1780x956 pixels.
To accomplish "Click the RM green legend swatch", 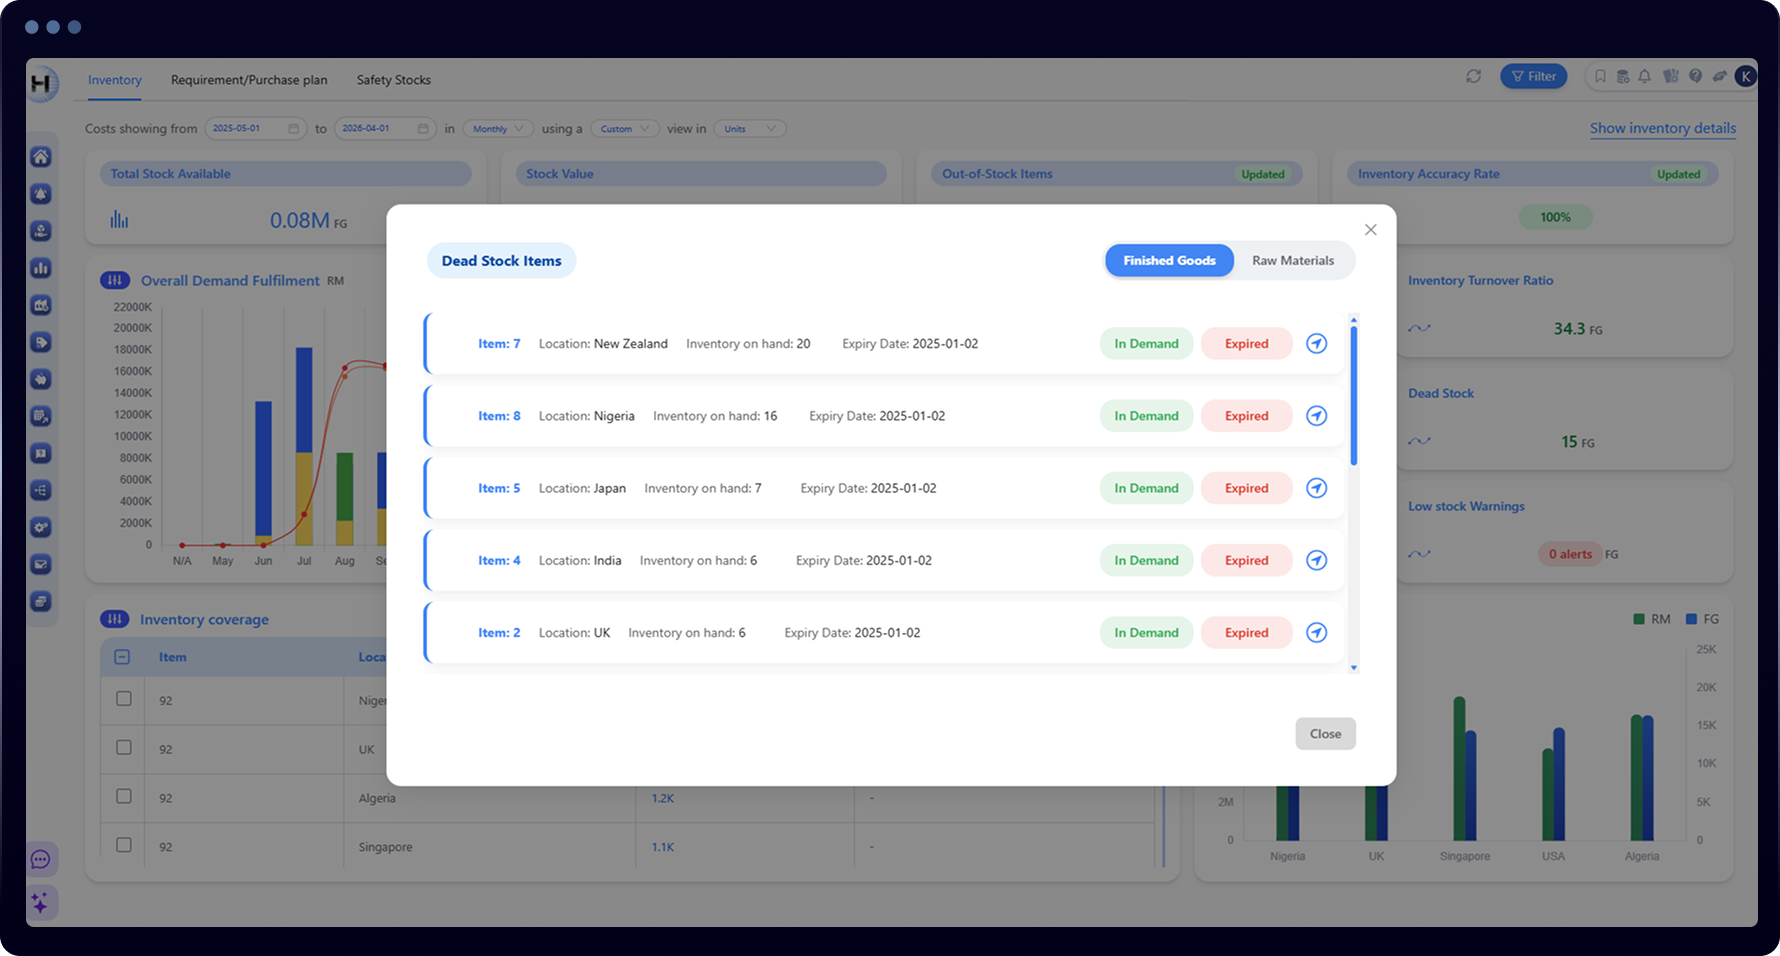I will tap(1639, 619).
